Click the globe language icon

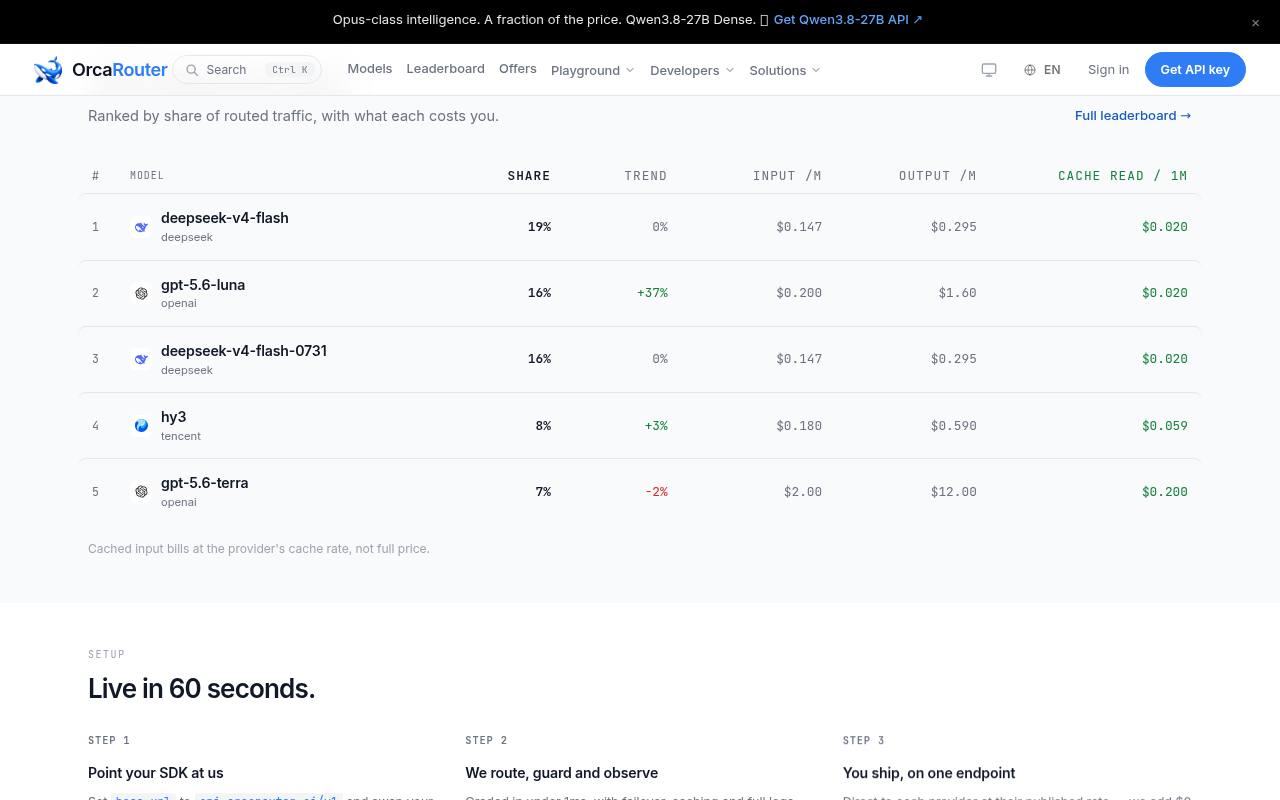1030,70
